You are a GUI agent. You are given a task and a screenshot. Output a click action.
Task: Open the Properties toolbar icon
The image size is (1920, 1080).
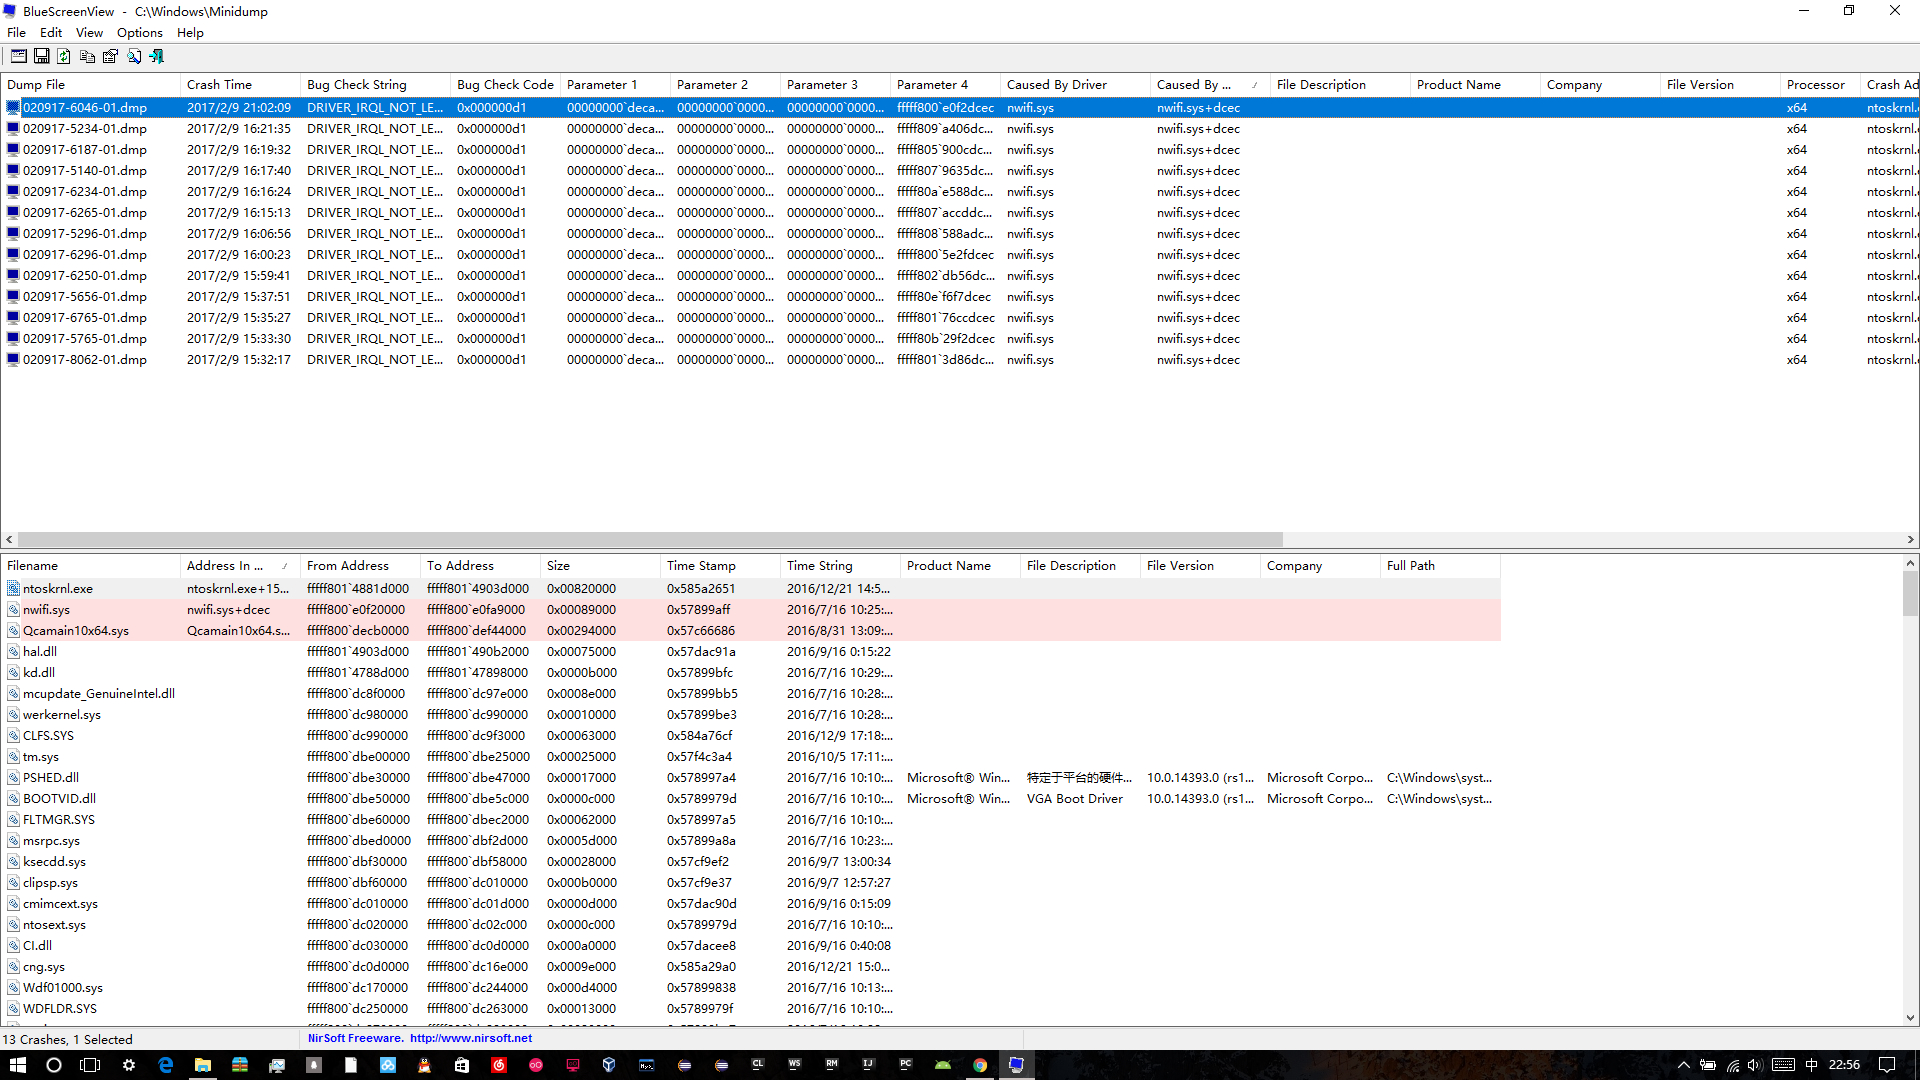tap(111, 57)
